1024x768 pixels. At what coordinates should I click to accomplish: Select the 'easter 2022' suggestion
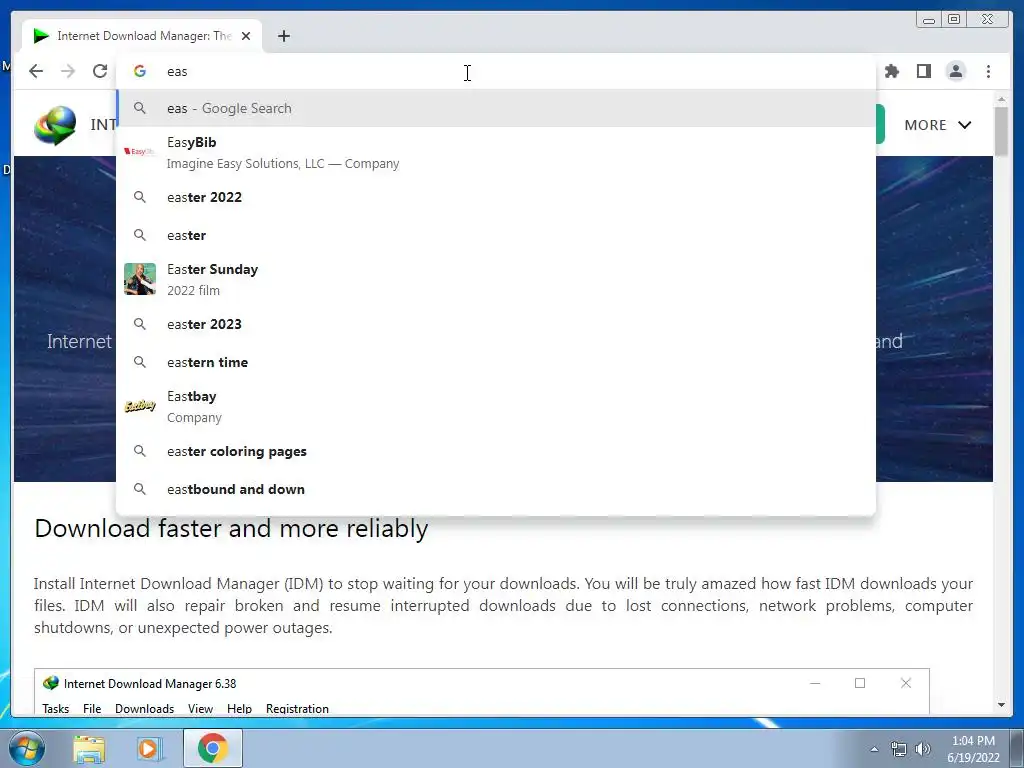pos(496,197)
